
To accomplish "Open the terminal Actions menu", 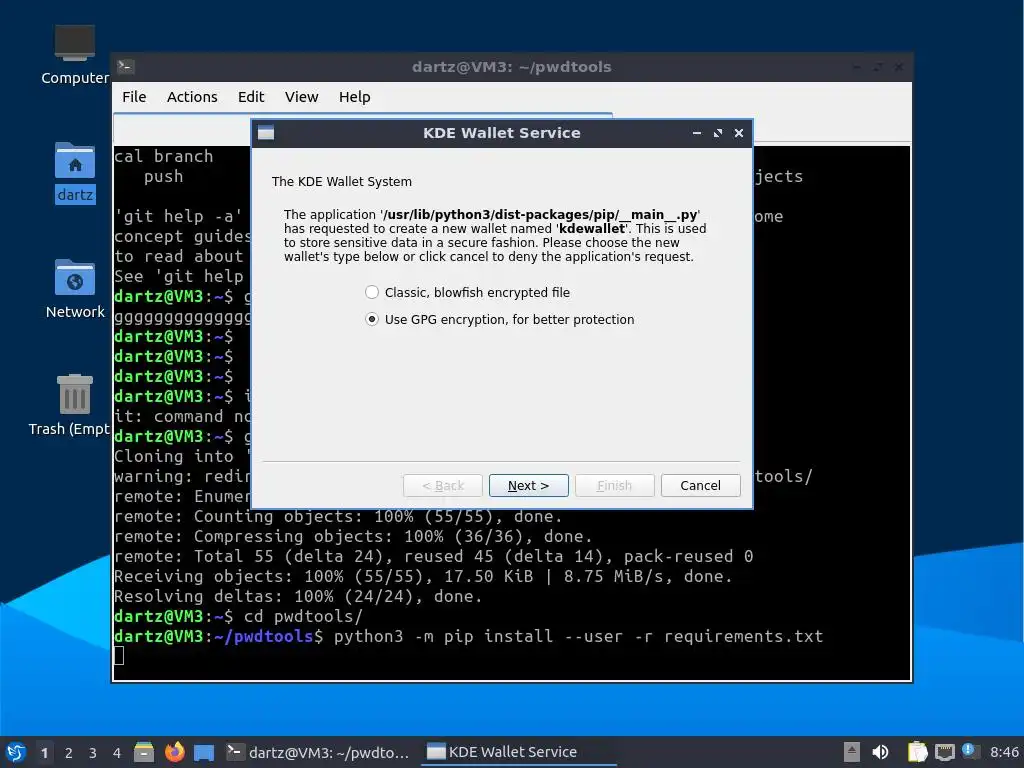I will [192, 97].
